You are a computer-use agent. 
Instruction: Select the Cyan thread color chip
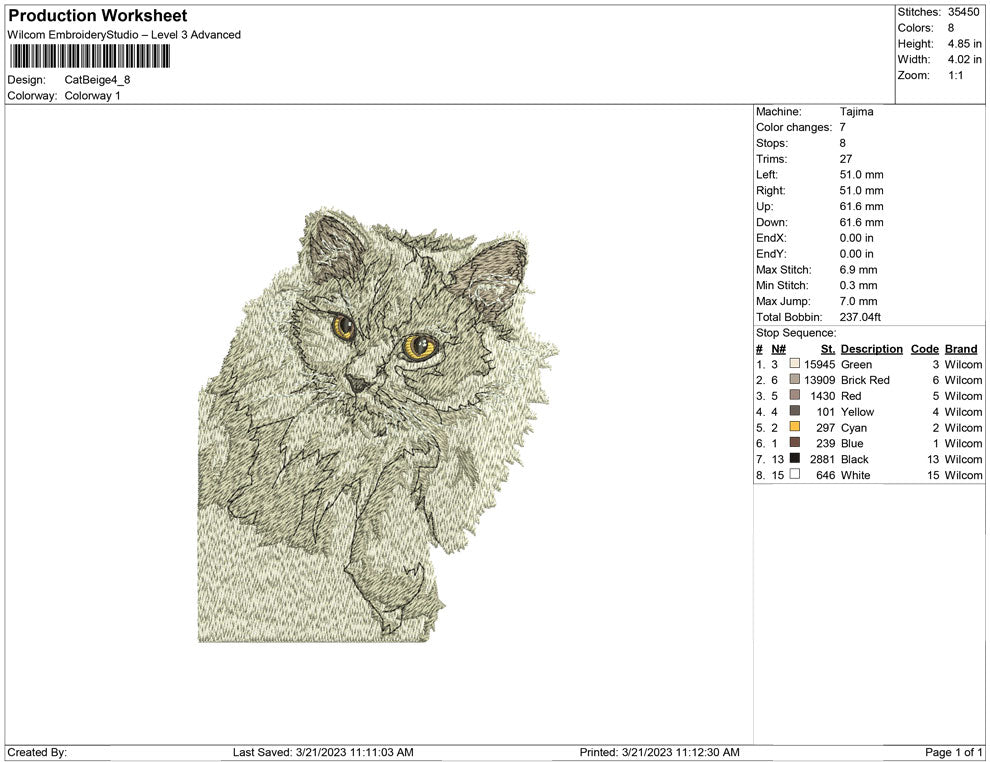pos(793,427)
